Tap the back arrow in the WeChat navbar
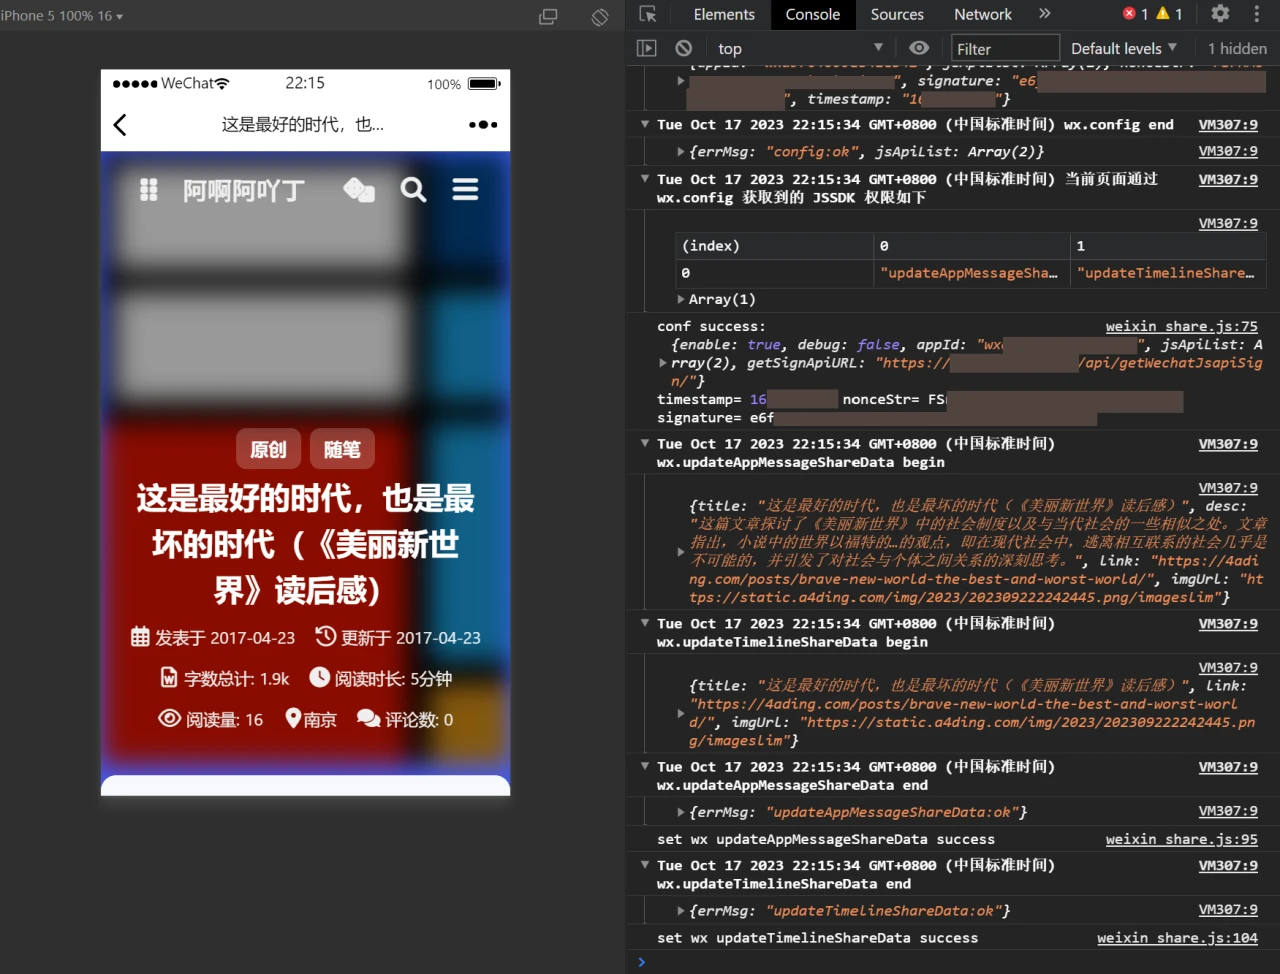 (119, 124)
